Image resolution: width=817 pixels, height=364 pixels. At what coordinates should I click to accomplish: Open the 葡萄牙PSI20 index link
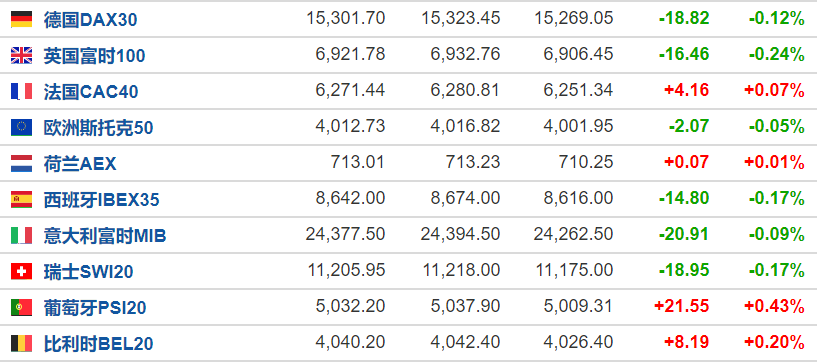(x=95, y=308)
